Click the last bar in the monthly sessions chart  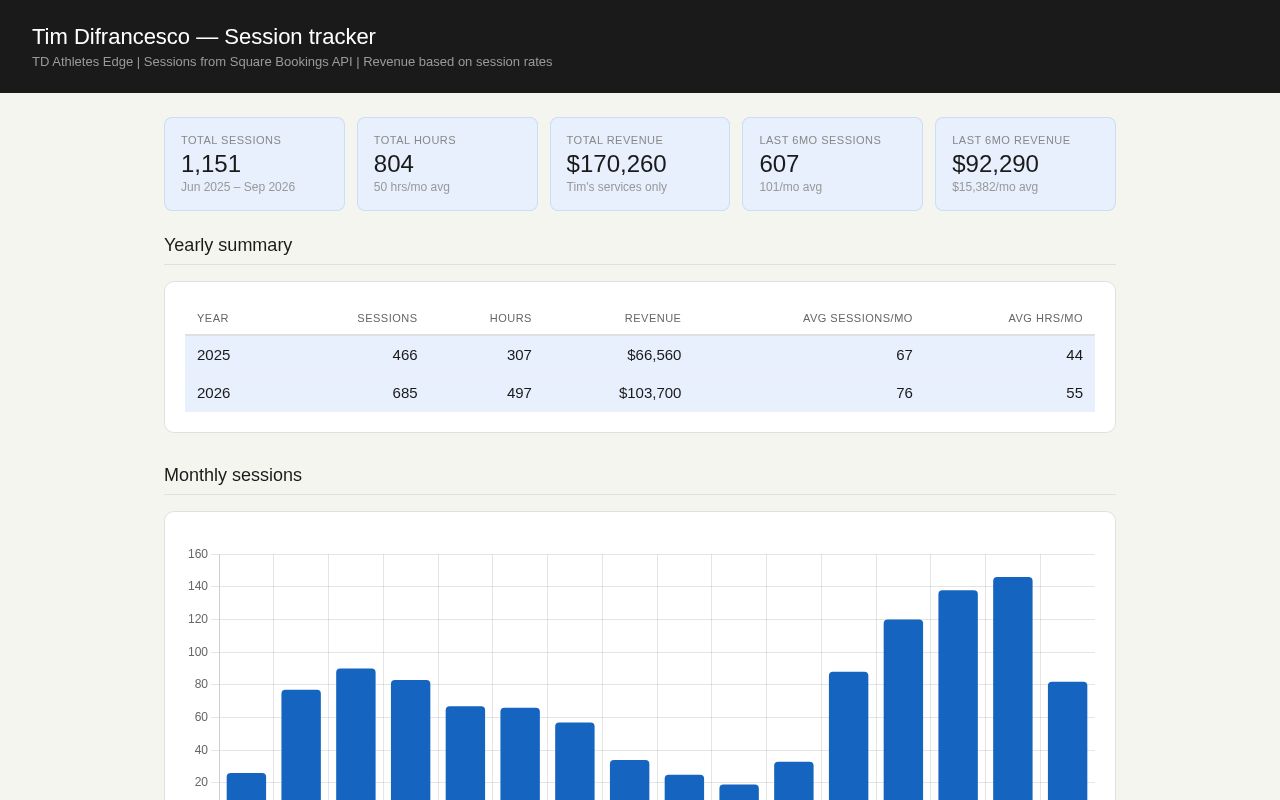[1067, 741]
